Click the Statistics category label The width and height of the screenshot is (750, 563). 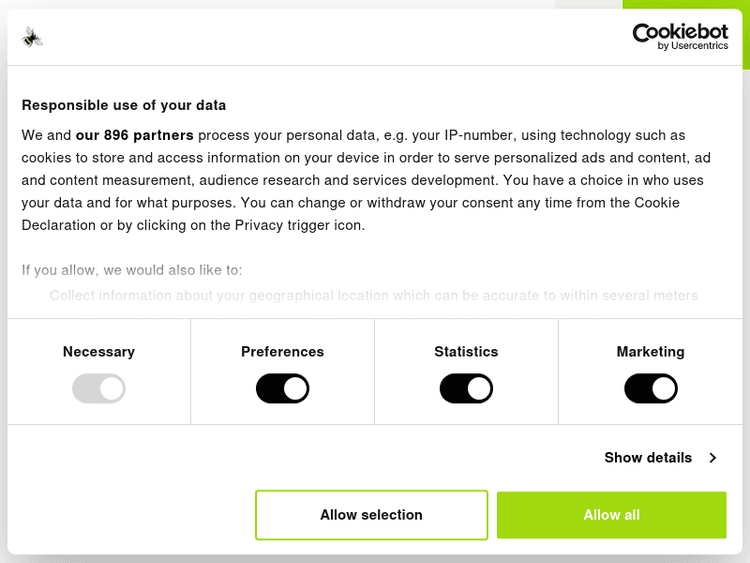(x=466, y=352)
